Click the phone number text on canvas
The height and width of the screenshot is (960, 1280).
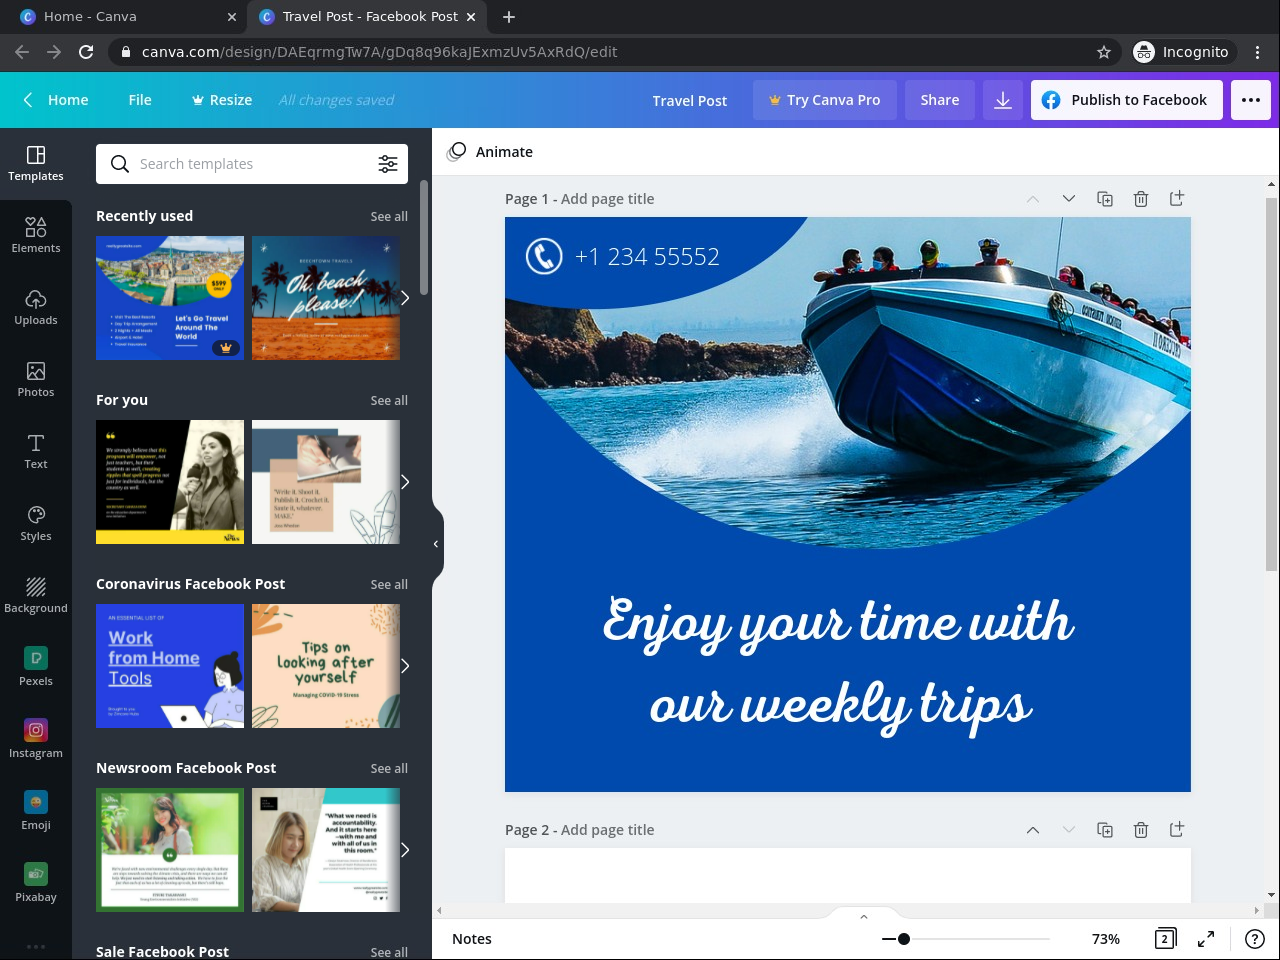click(x=647, y=257)
